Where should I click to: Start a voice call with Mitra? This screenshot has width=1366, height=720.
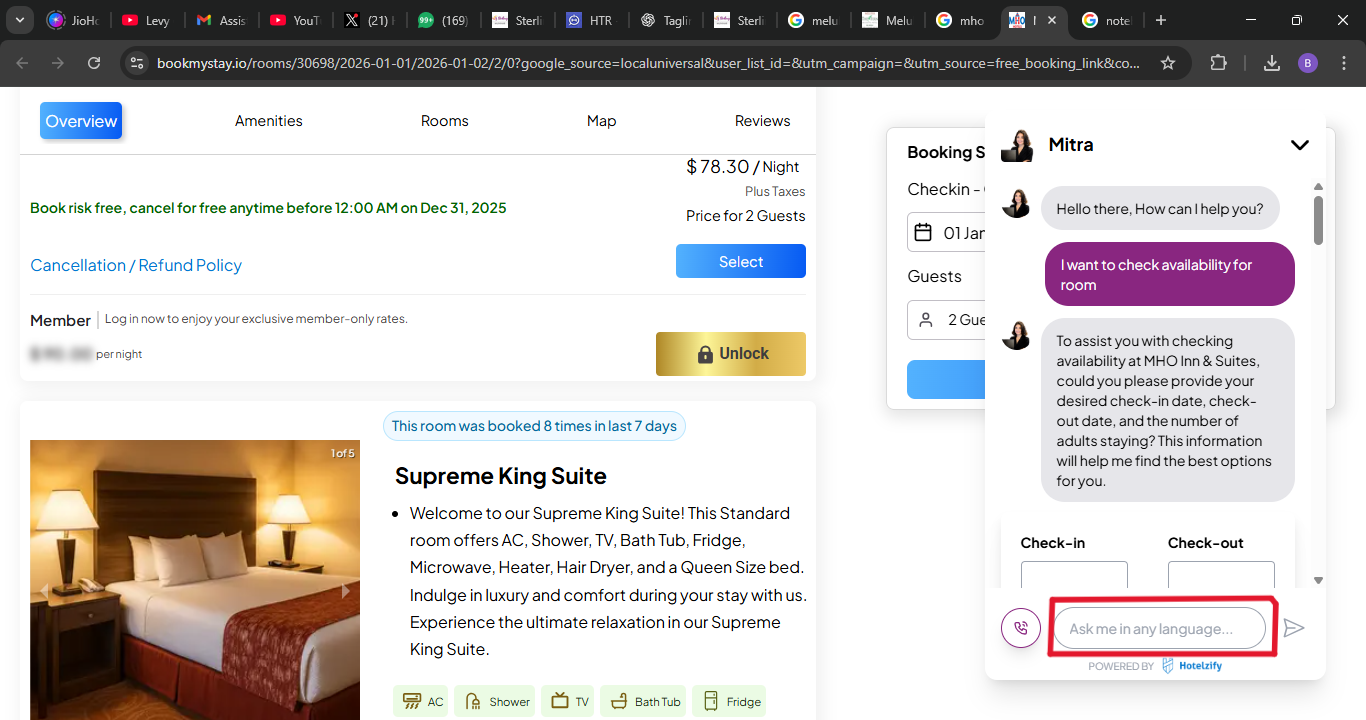[1021, 628]
